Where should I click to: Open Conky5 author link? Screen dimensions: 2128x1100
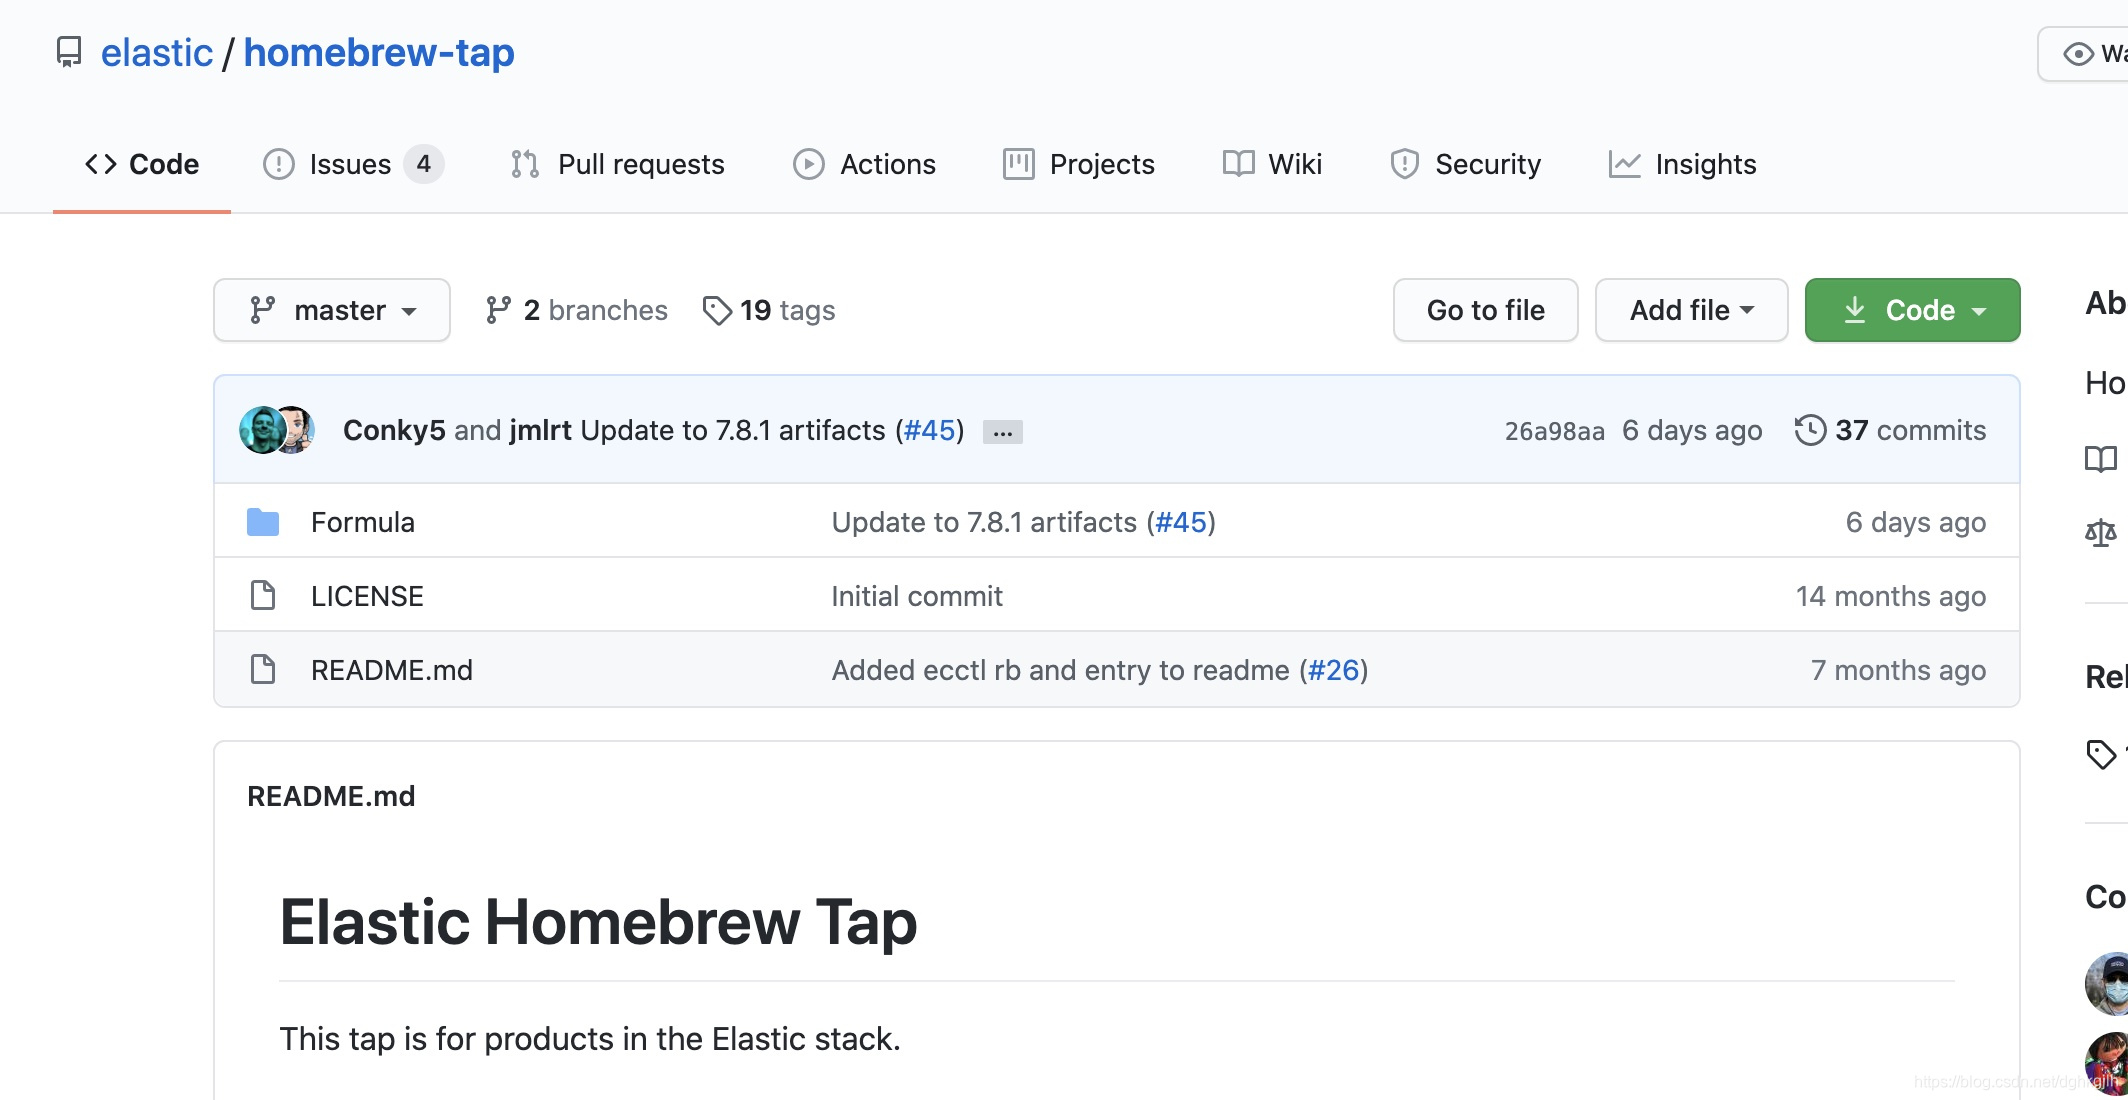[394, 430]
